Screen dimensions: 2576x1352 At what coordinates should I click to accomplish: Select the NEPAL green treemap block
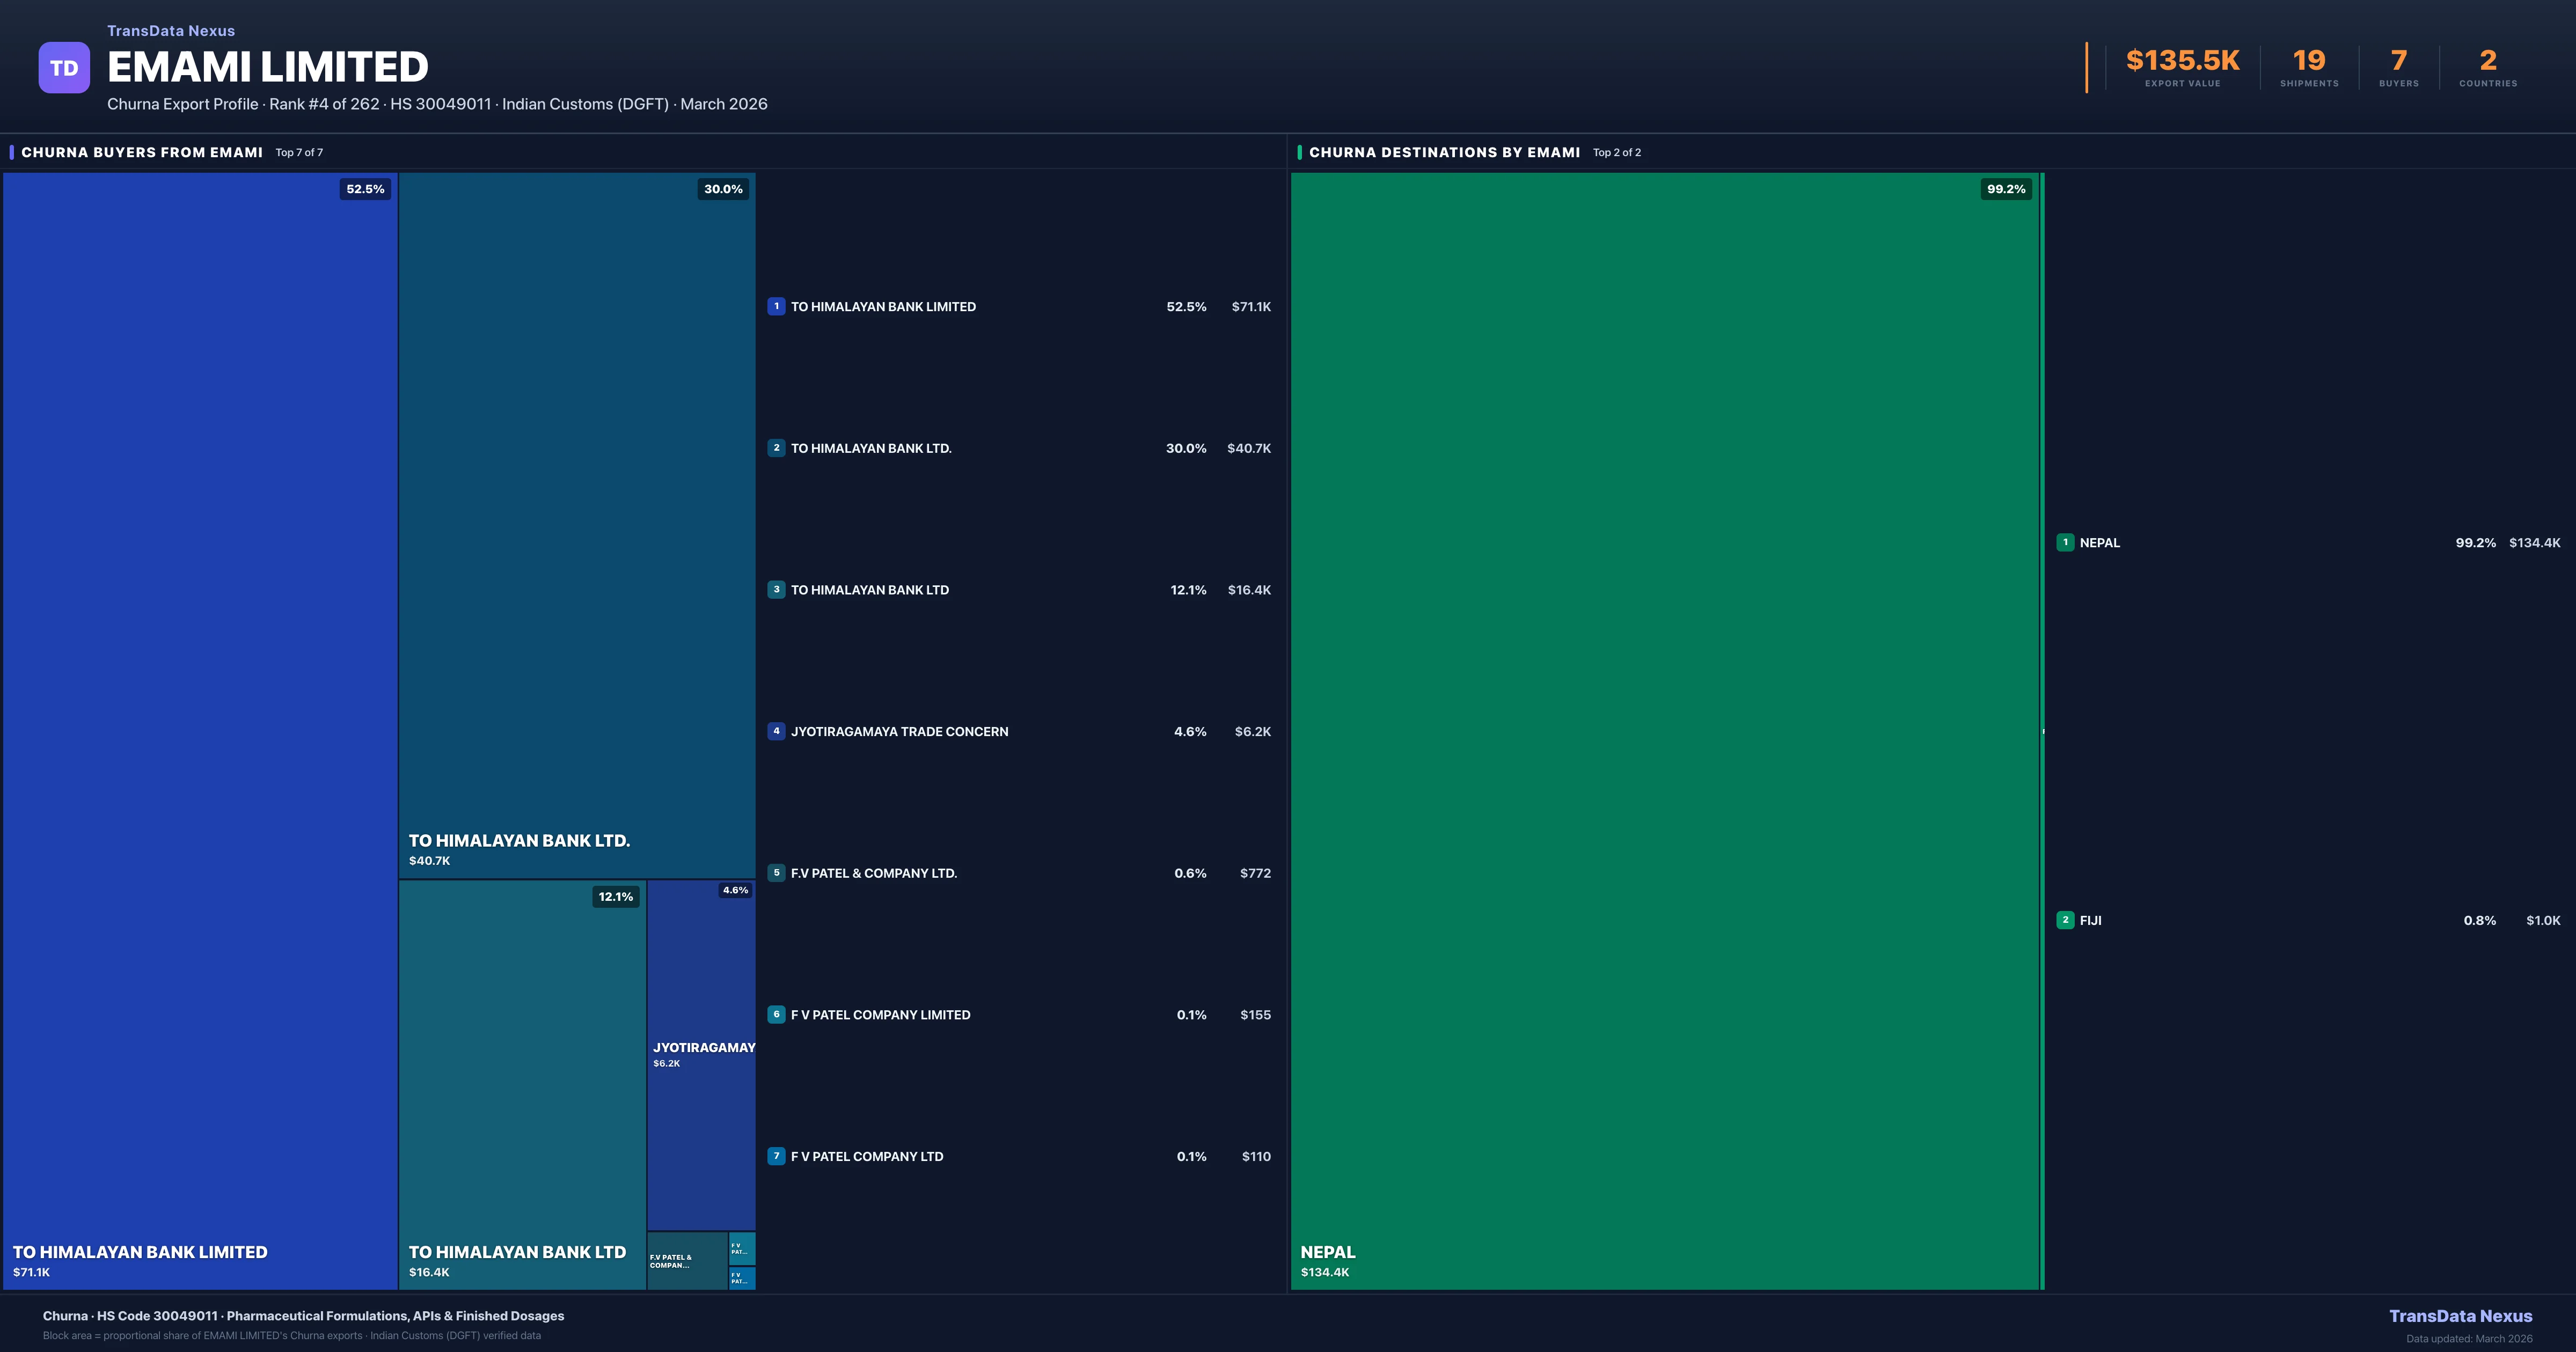coord(1664,730)
